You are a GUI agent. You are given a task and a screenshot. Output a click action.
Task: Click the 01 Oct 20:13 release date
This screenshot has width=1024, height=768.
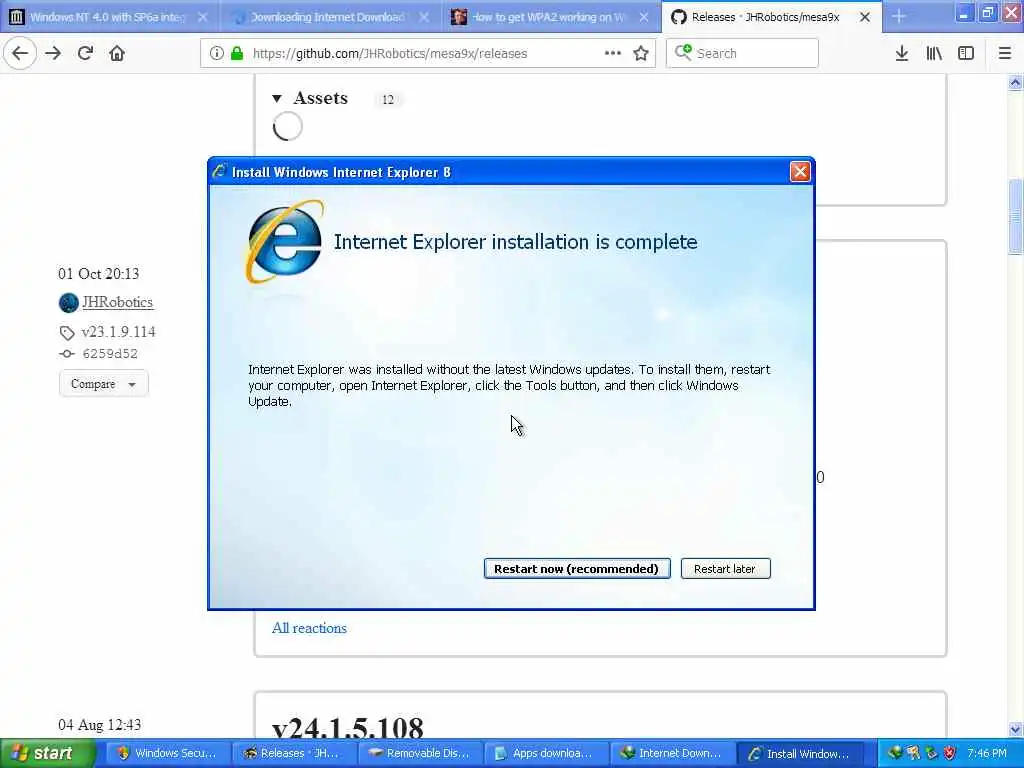pos(99,274)
